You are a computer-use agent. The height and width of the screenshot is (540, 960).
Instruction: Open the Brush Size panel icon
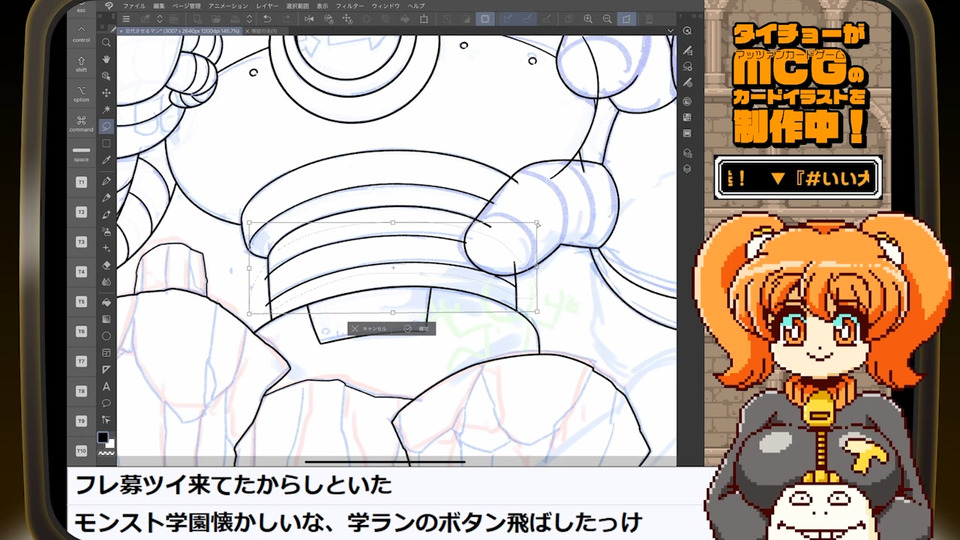(x=688, y=83)
